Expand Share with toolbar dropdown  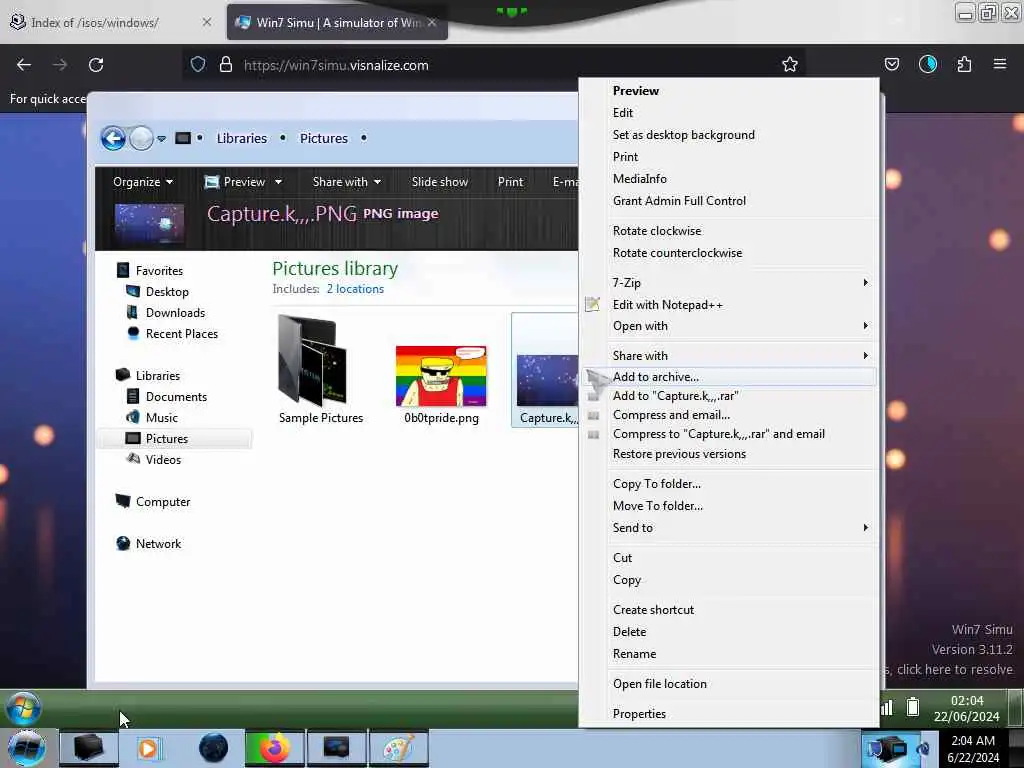(347, 182)
